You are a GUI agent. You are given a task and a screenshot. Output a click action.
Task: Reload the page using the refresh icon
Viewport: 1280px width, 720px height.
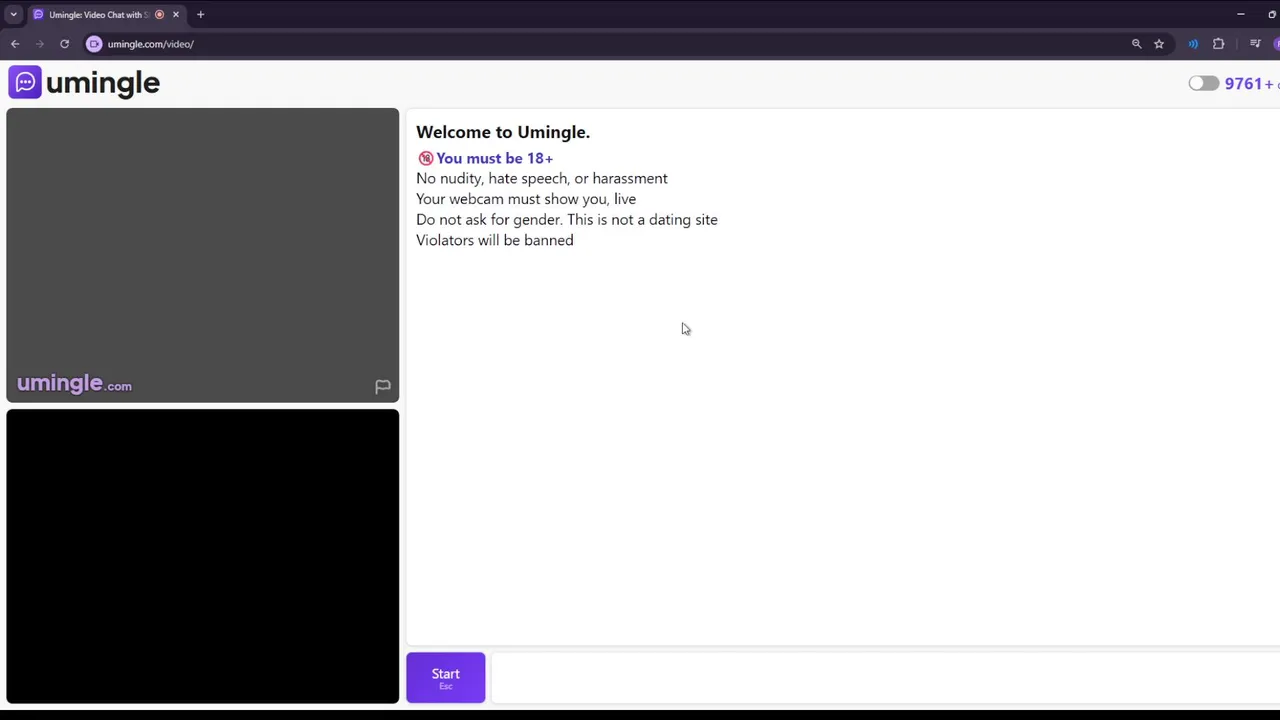click(64, 44)
